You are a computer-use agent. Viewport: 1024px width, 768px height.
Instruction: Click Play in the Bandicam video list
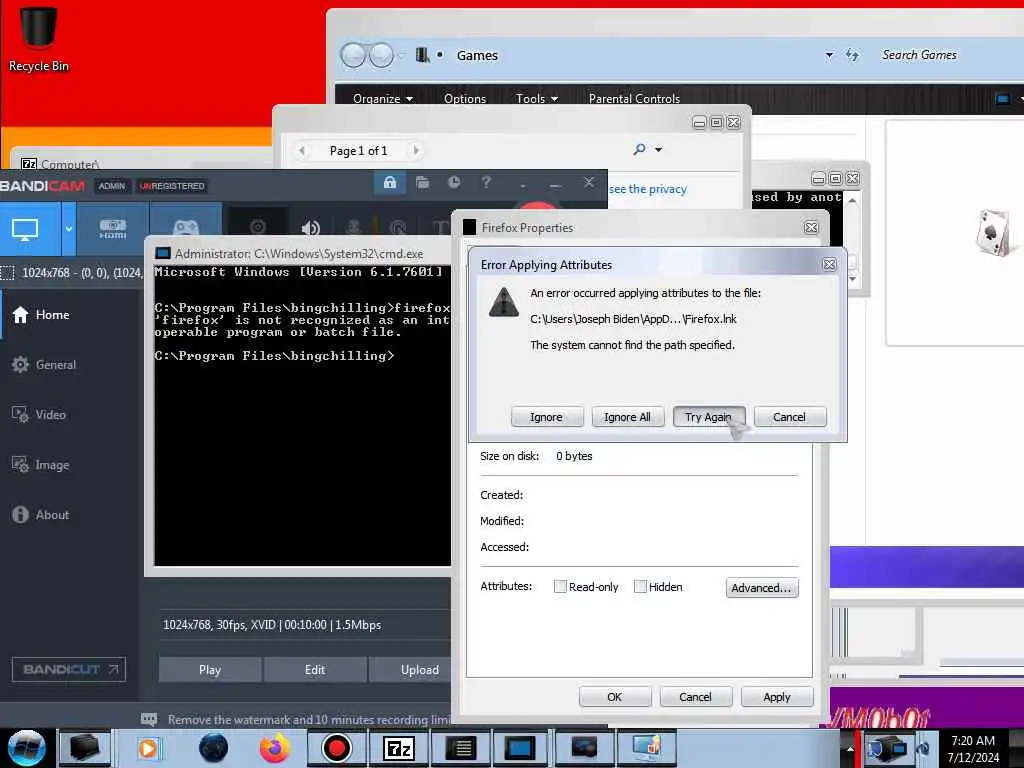(210, 670)
